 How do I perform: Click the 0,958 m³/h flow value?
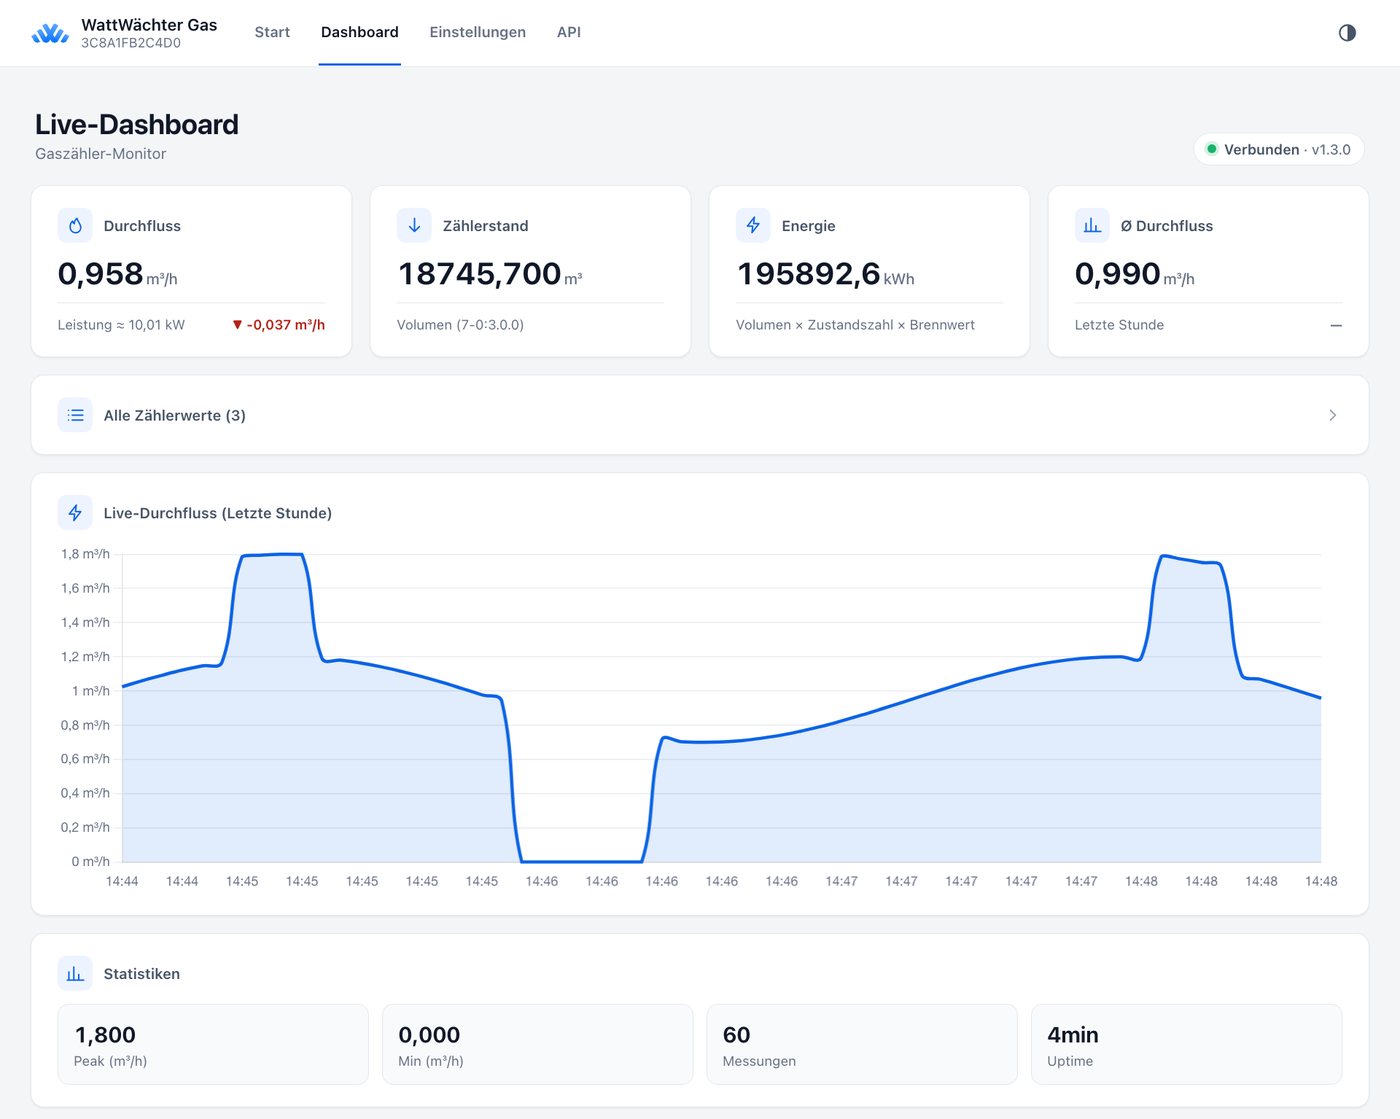(x=118, y=273)
